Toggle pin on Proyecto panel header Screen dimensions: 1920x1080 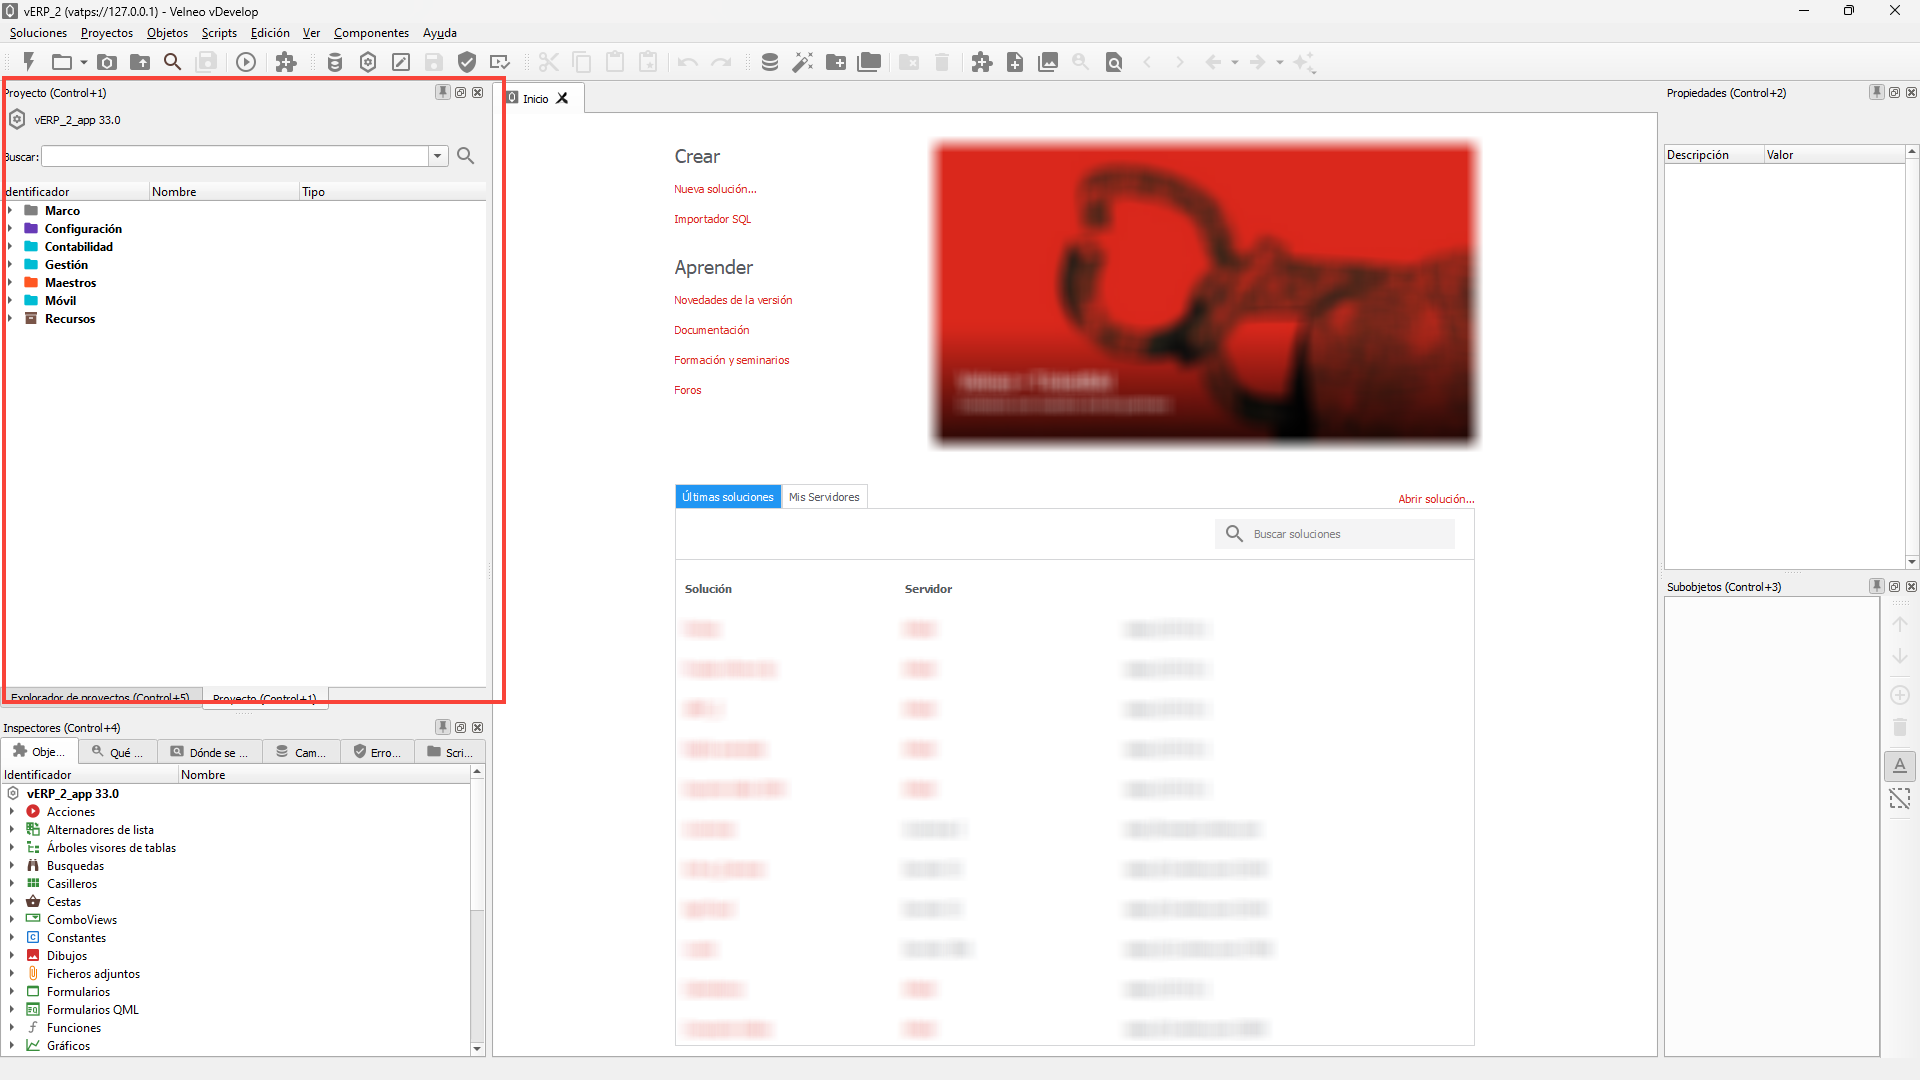[x=443, y=92]
